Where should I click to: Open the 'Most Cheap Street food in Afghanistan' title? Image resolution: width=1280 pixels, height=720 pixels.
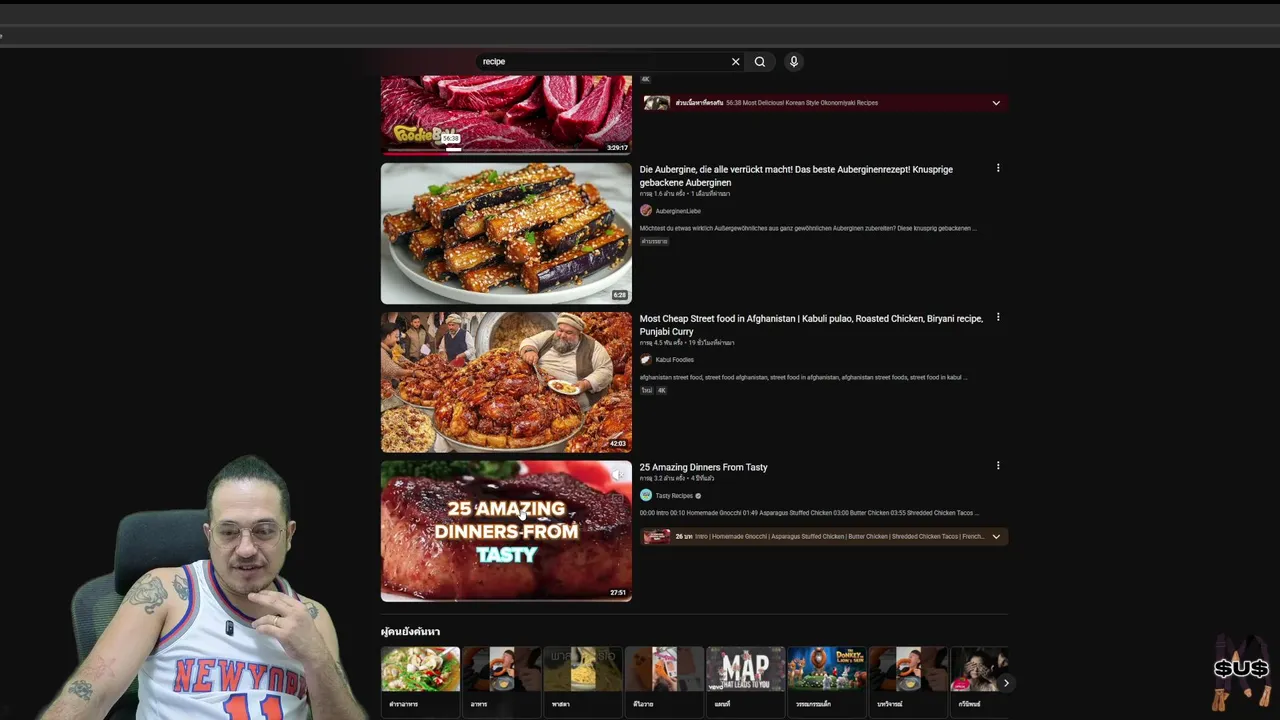coord(811,325)
